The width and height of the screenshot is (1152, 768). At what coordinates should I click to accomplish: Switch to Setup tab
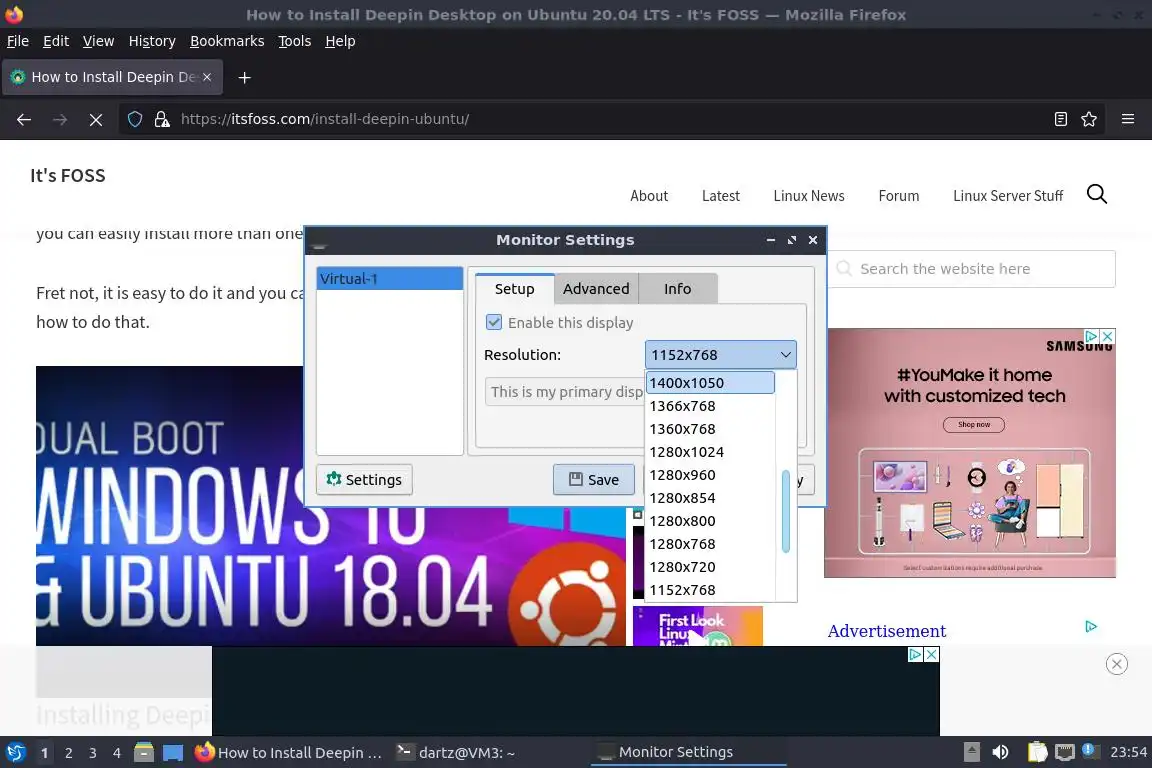514,288
